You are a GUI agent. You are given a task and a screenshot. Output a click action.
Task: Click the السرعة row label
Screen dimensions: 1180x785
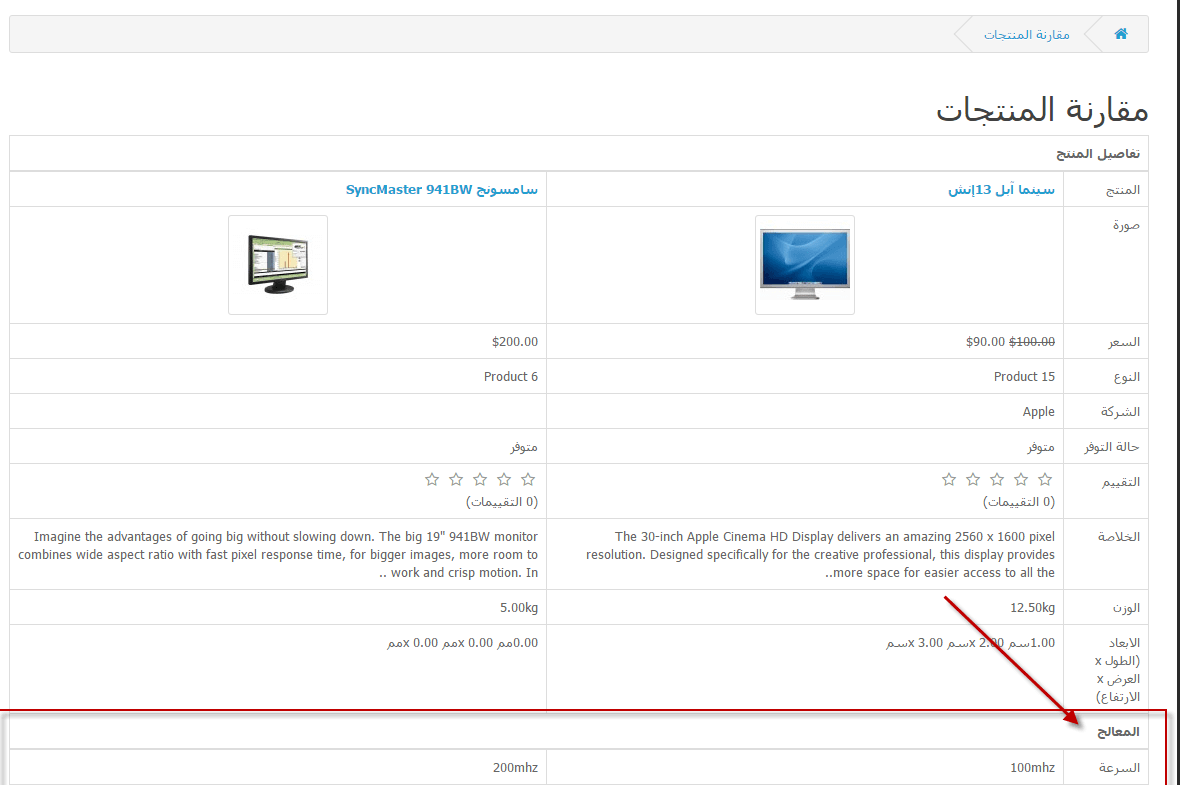(x=1119, y=768)
